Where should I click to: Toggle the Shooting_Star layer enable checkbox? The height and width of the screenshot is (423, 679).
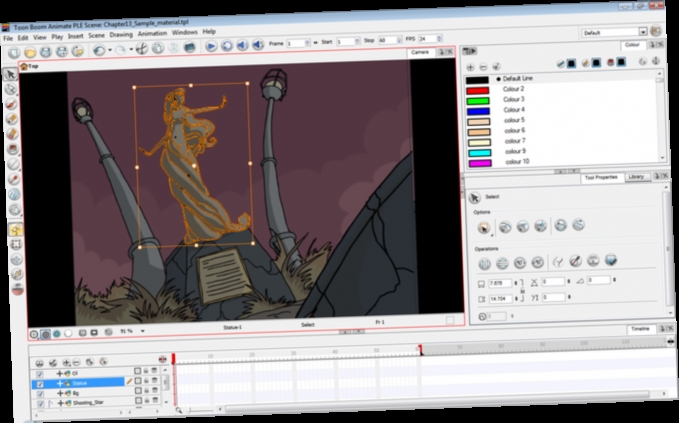tap(41, 404)
